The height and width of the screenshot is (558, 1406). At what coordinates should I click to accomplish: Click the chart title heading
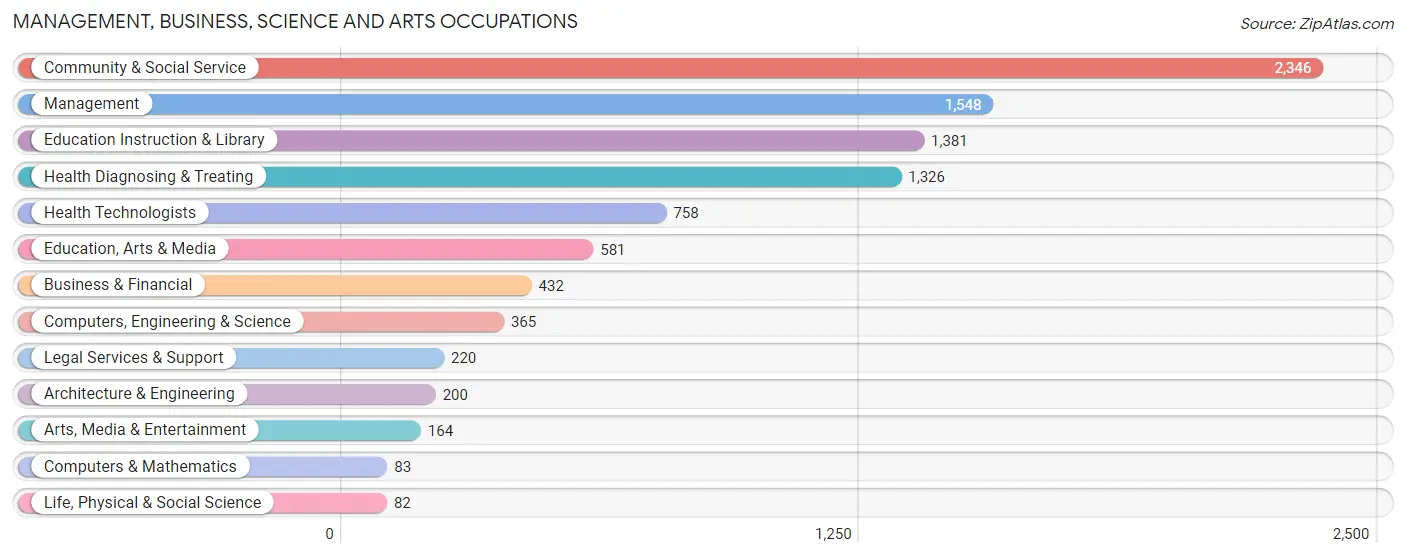(x=295, y=21)
